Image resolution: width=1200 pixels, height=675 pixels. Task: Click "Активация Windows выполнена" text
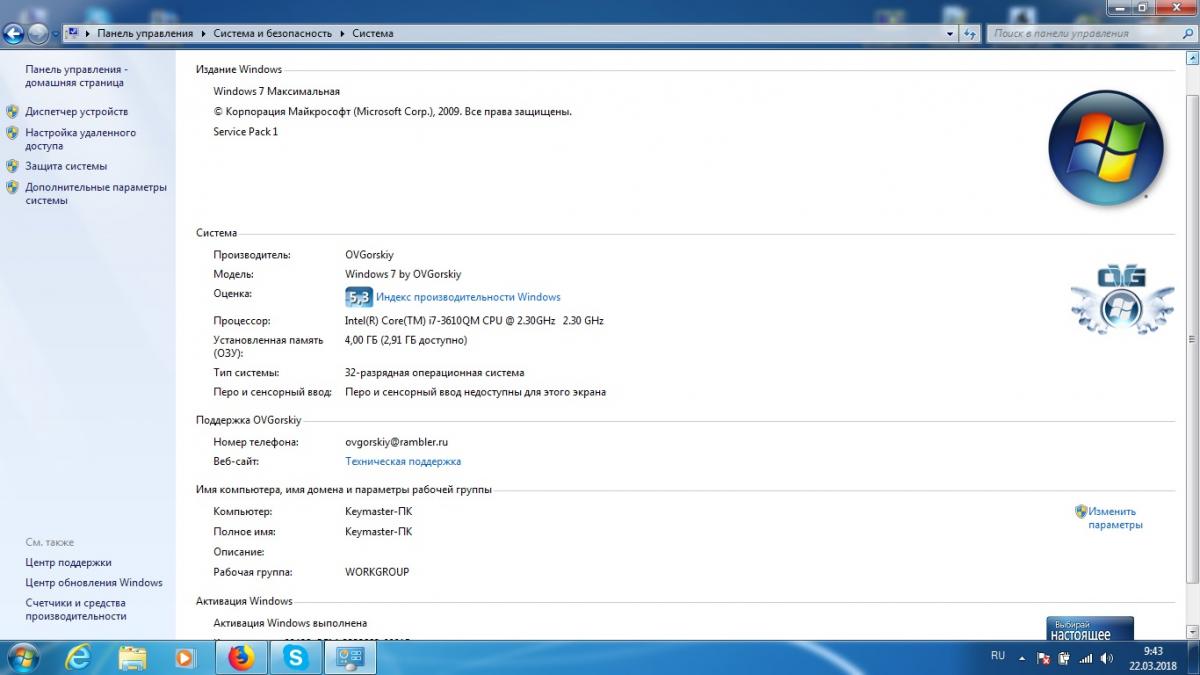[x=290, y=623]
